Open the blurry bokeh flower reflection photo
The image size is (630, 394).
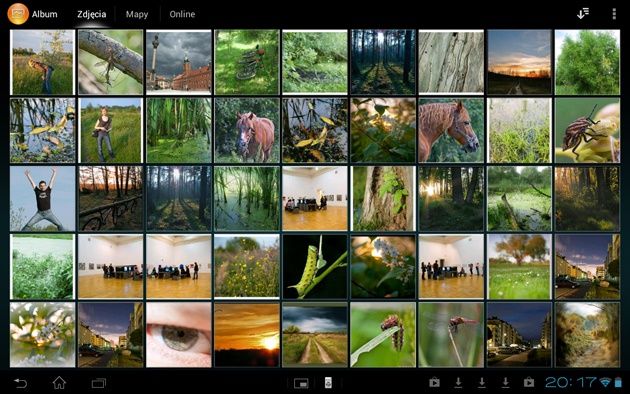(43, 335)
